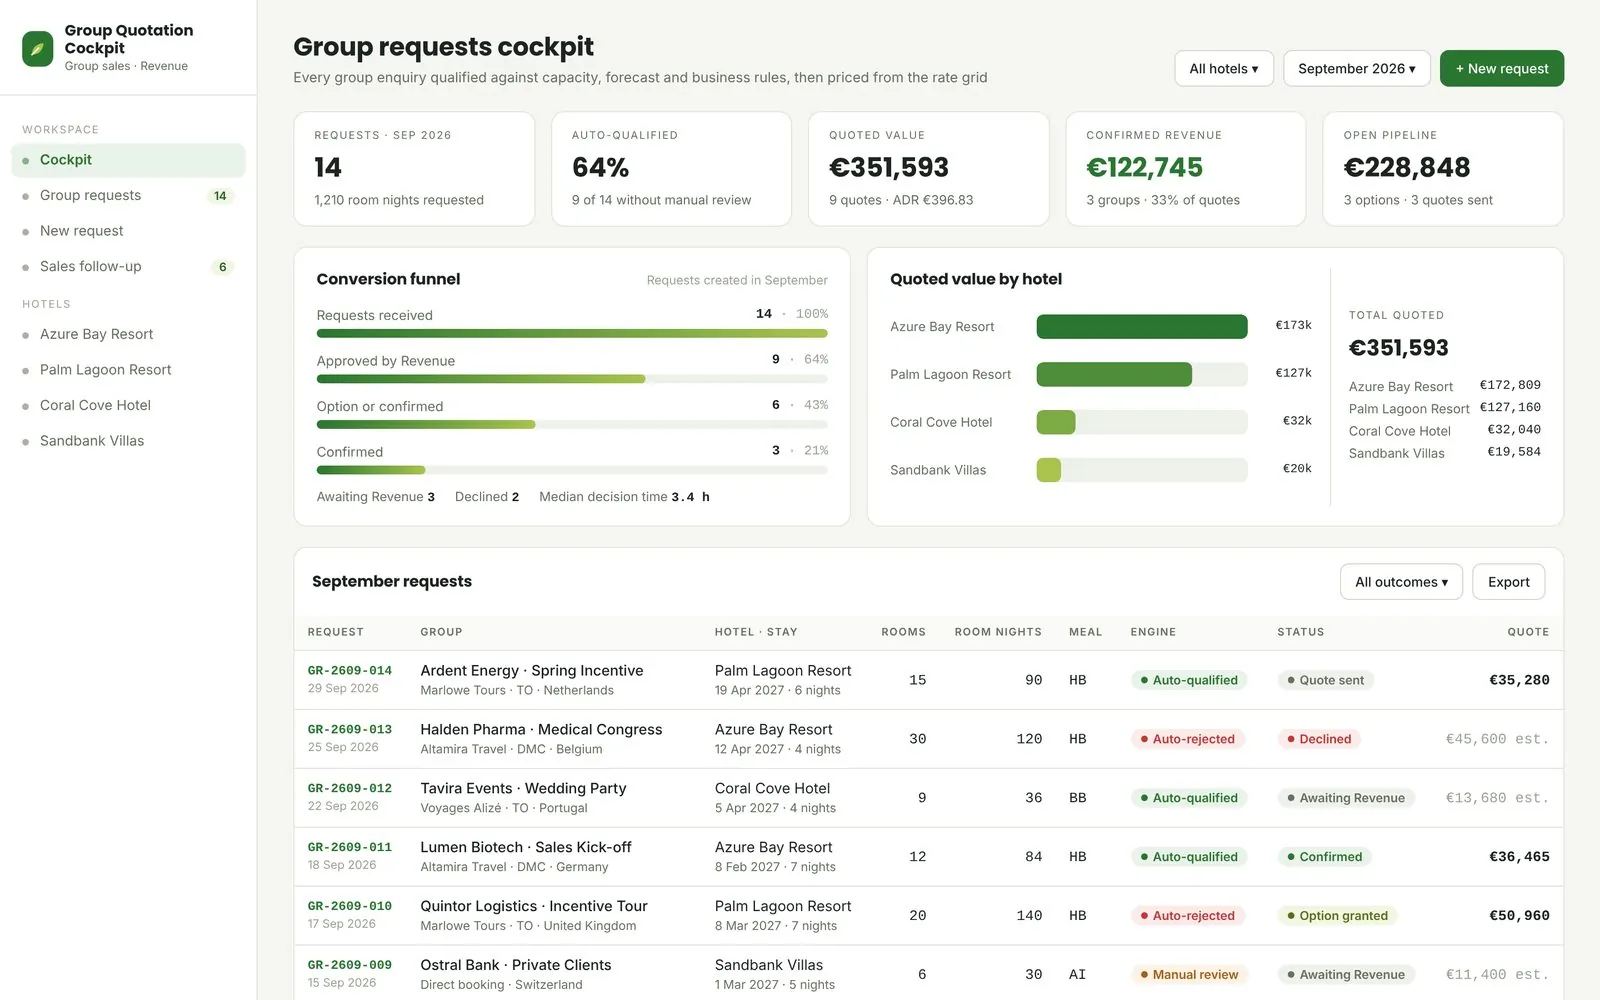1600x1000 pixels.
Task: Click the ROOM NIGHTS column header
Action: tap(998, 632)
